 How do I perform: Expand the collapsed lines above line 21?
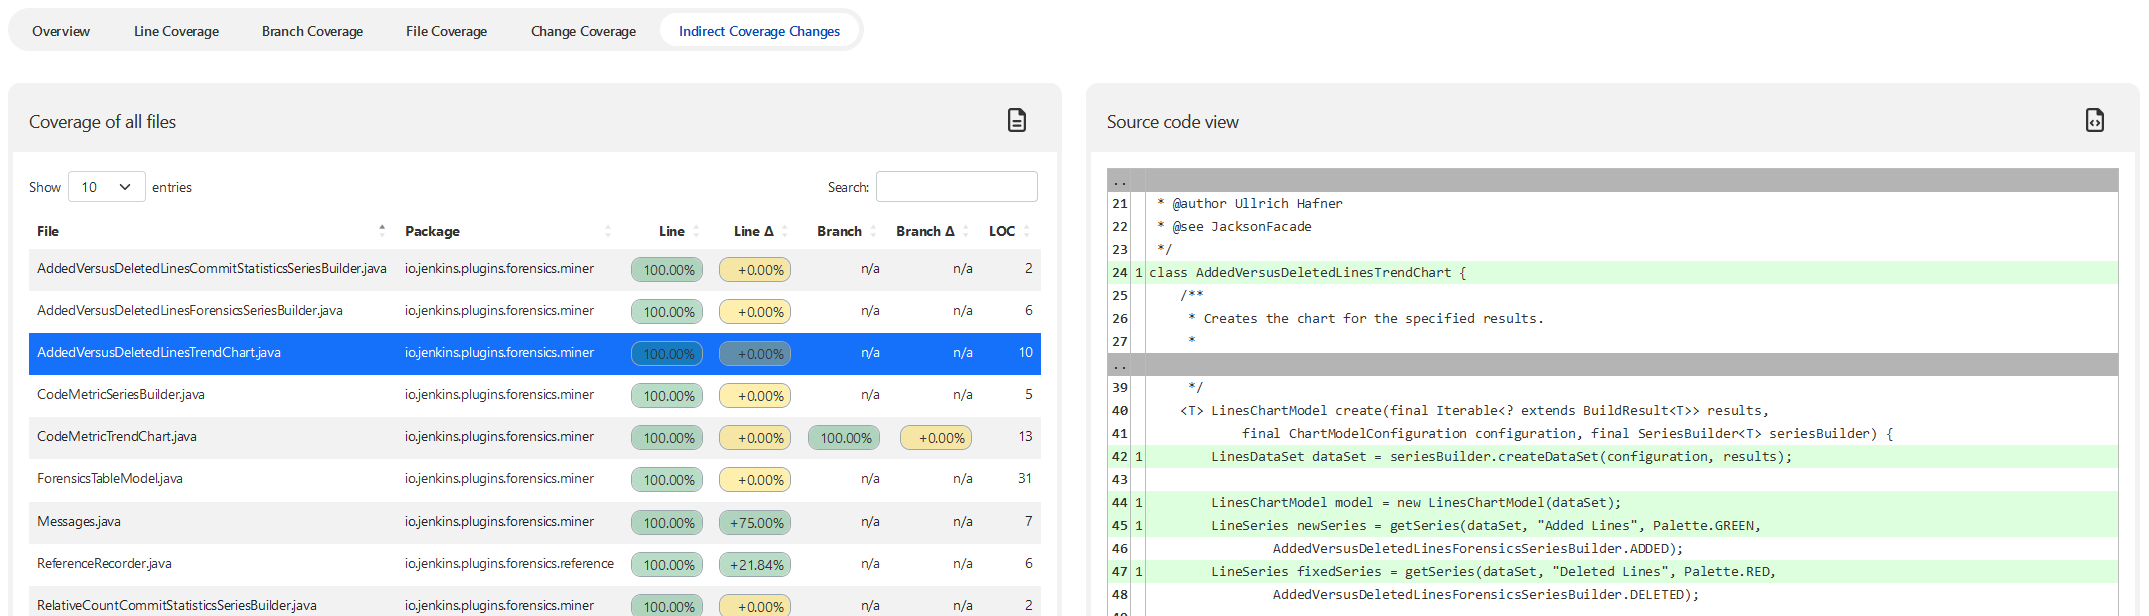coord(1611,181)
